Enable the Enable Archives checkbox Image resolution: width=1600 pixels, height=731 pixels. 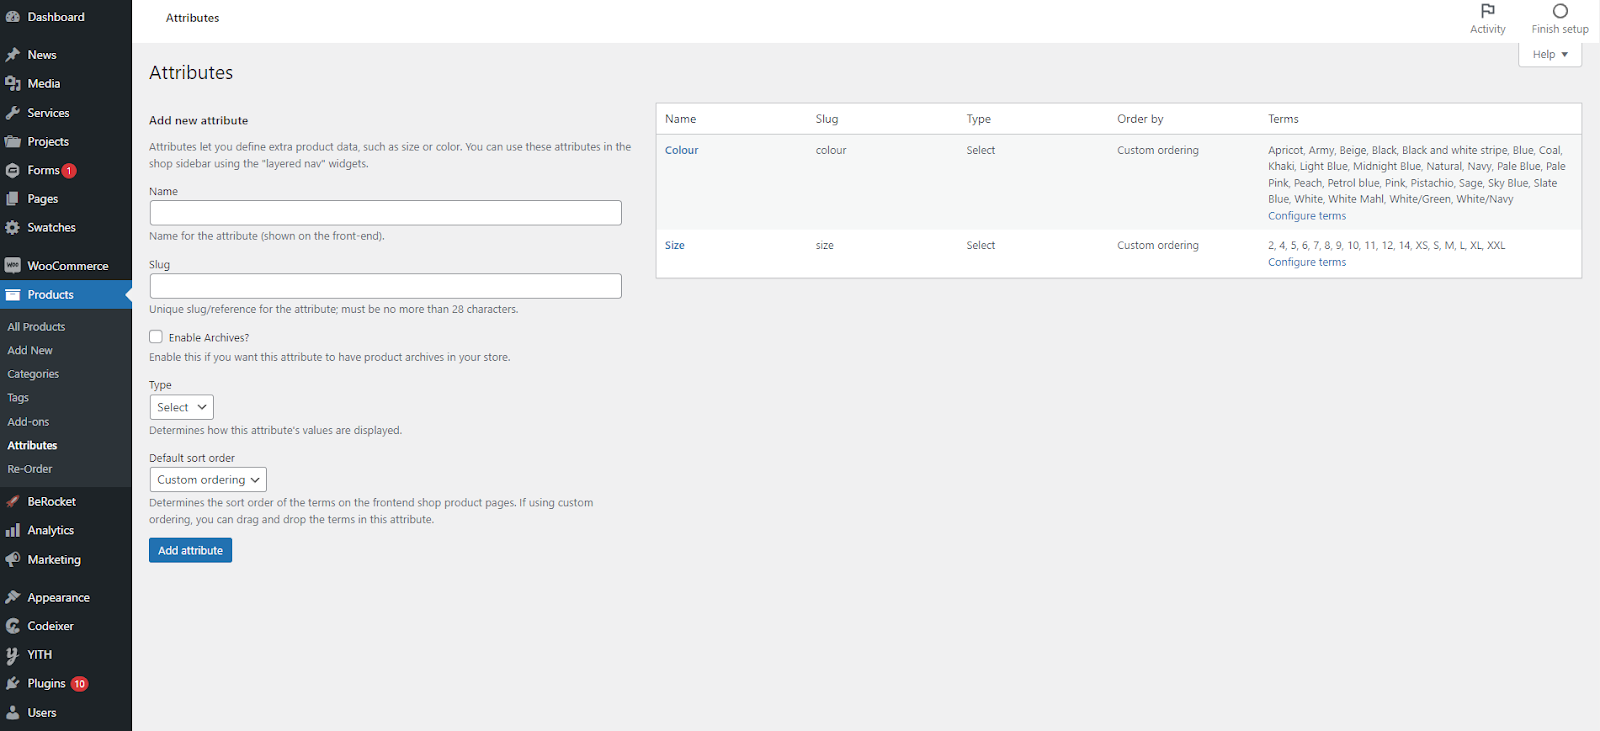pos(156,337)
